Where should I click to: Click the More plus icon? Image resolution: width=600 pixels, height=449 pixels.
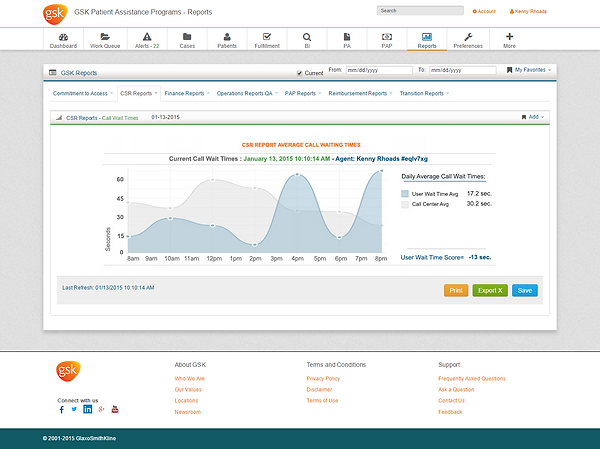(509, 37)
